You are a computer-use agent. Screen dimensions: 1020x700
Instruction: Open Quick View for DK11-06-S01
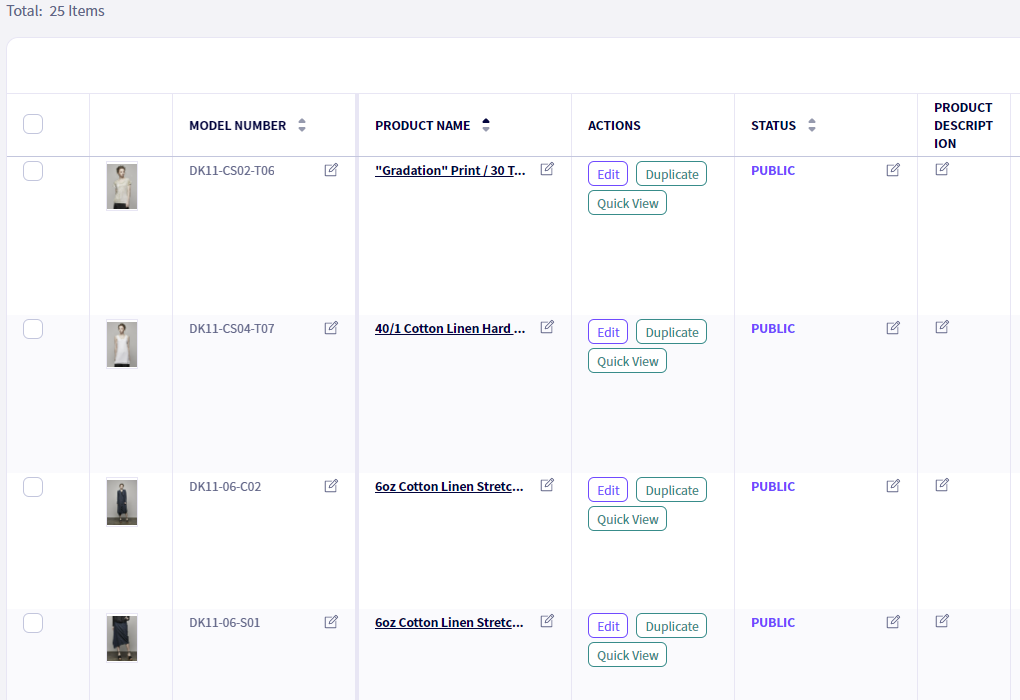[x=628, y=655]
